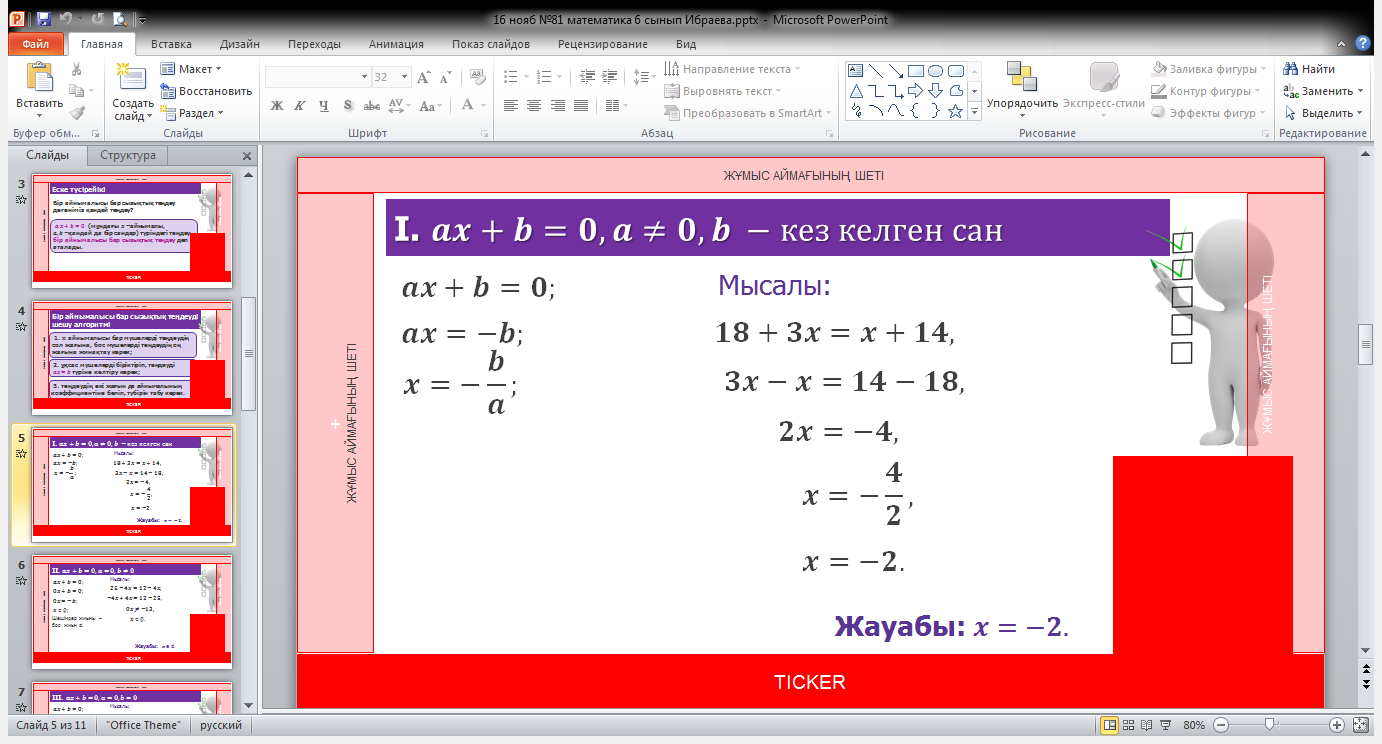This screenshot has width=1382, height=744.
Task: Center the paragraph text
Action: point(534,105)
